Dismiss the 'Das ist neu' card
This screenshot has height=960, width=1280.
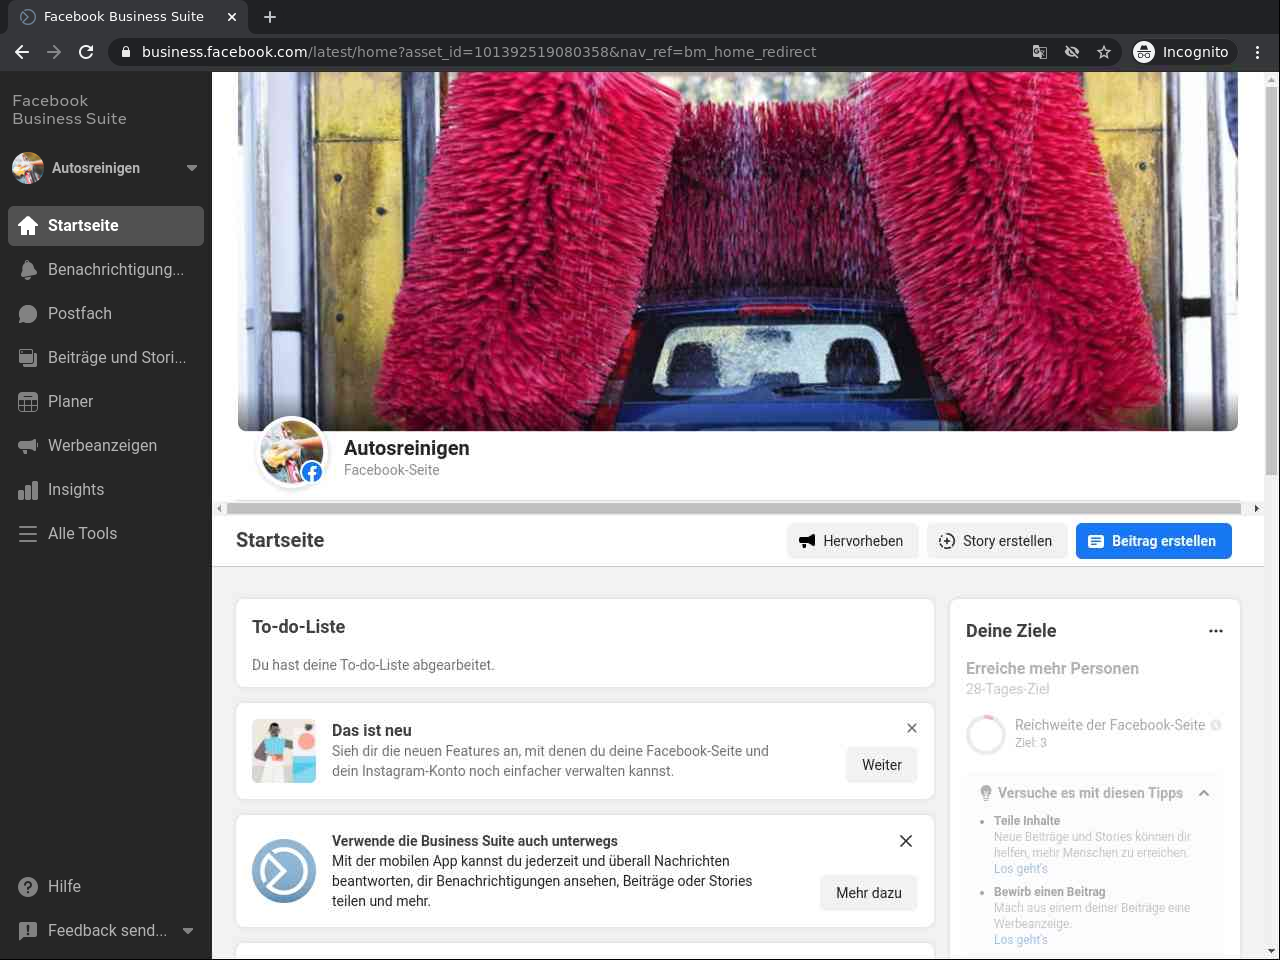point(912,728)
